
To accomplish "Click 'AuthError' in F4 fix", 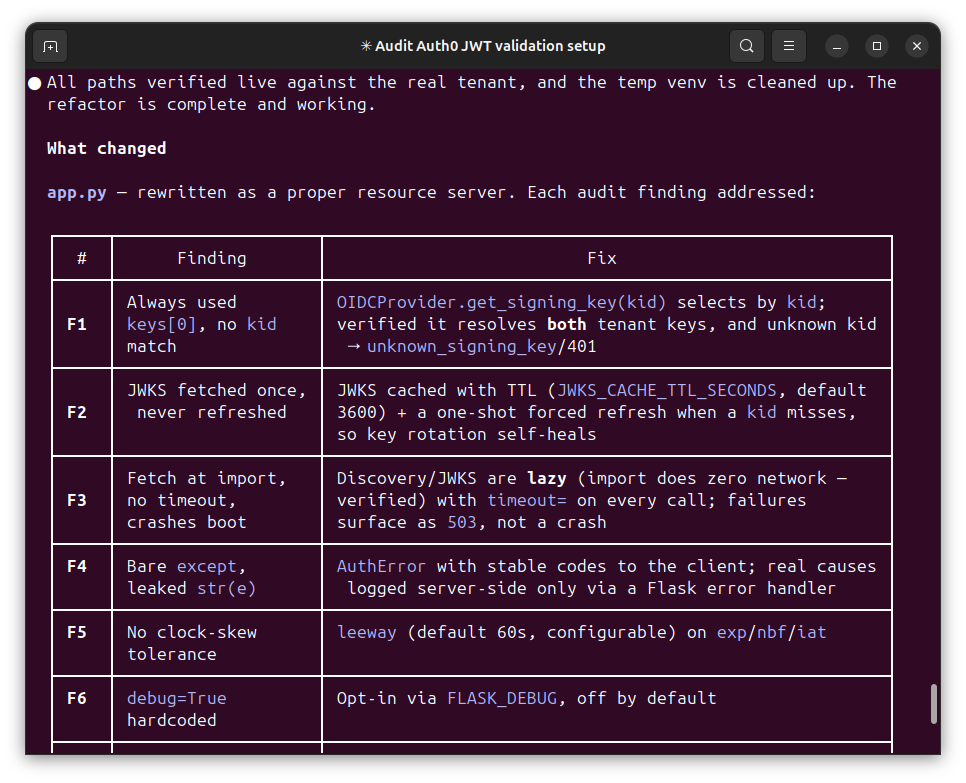I will pyautogui.click(x=381, y=566).
